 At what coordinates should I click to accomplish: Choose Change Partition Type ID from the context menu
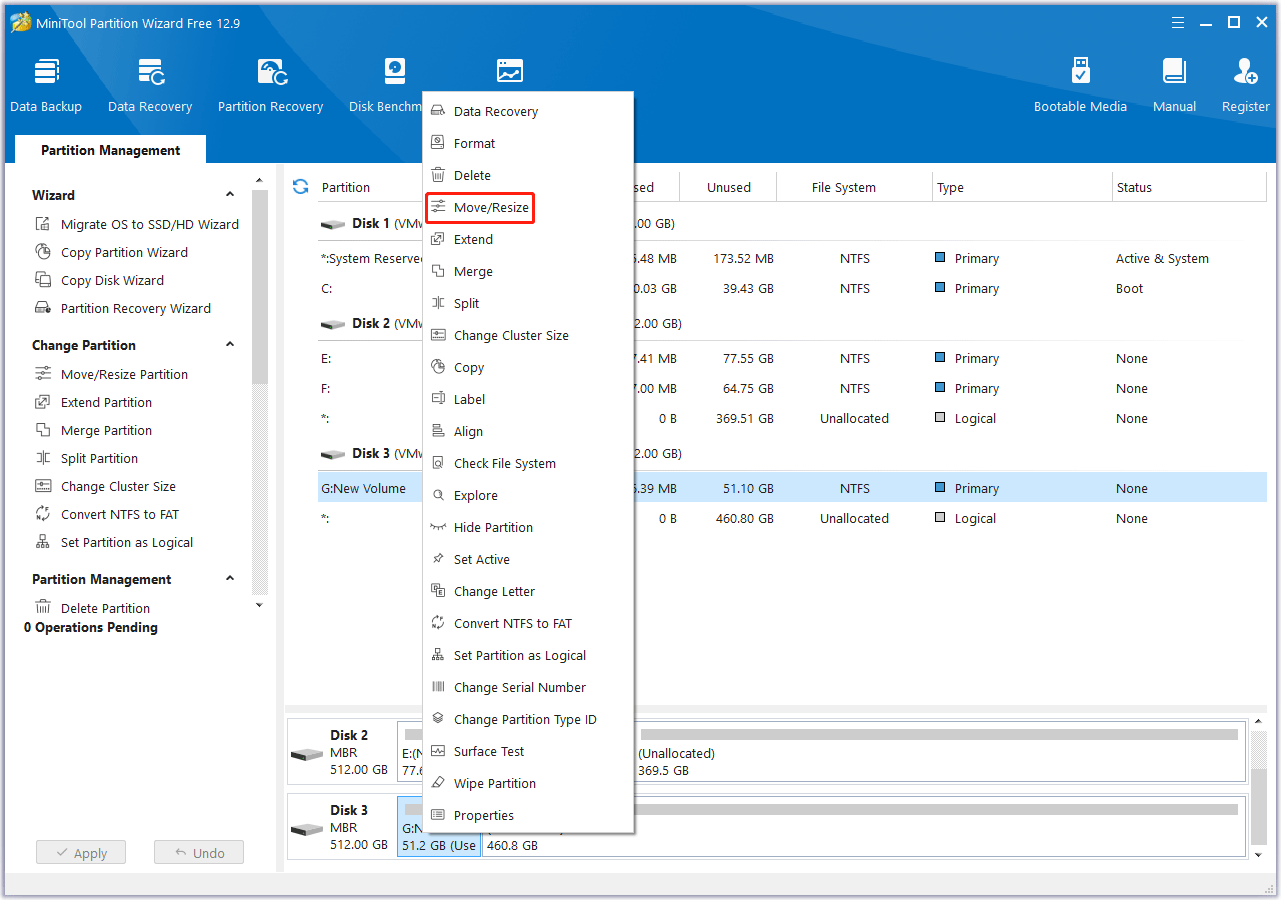tap(528, 719)
